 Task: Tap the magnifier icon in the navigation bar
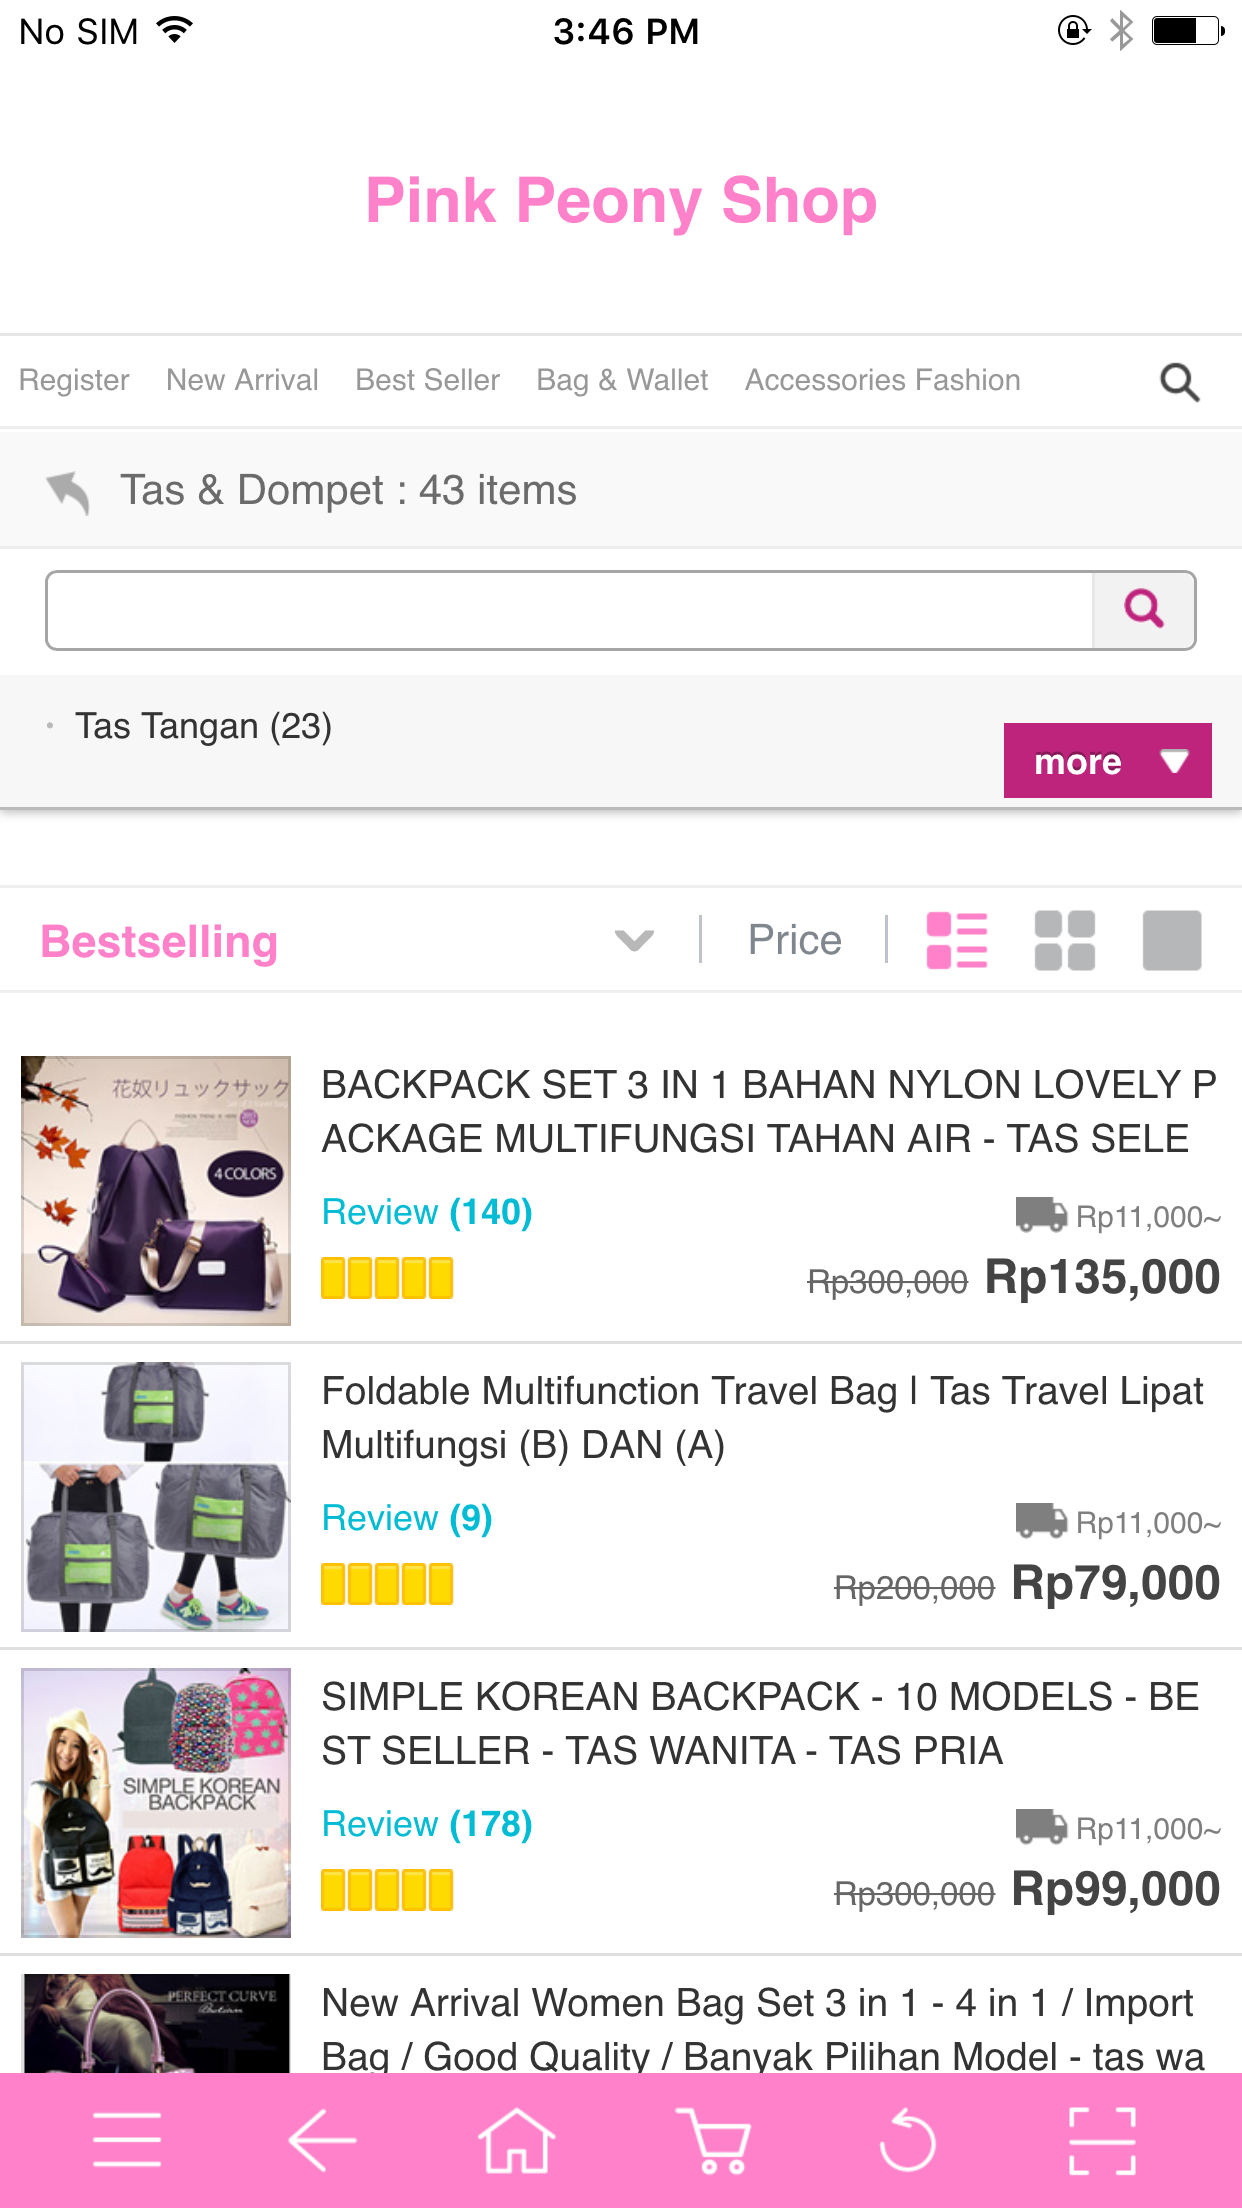click(x=1179, y=382)
